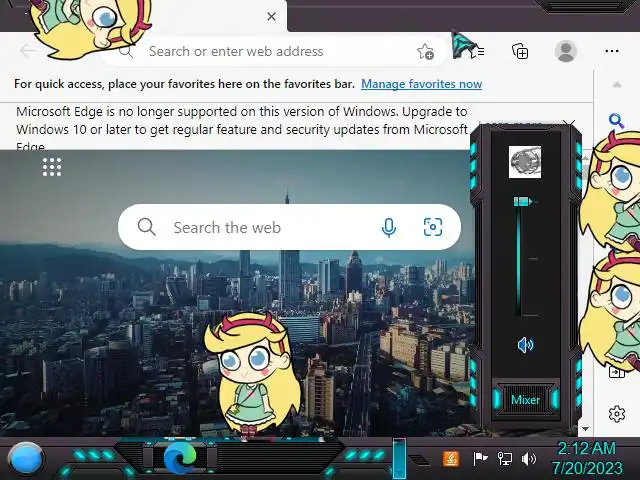Image resolution: width=640 pixels, height=480 pixels.
Task: Open the sidebar search magnifier icon
Action: point(616,121)
